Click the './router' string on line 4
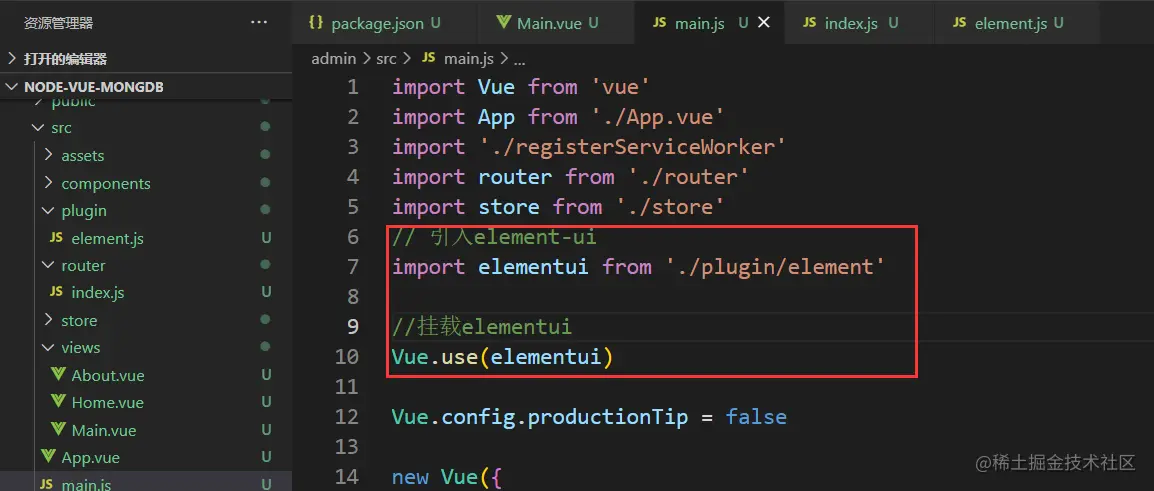 click(689, 177)
